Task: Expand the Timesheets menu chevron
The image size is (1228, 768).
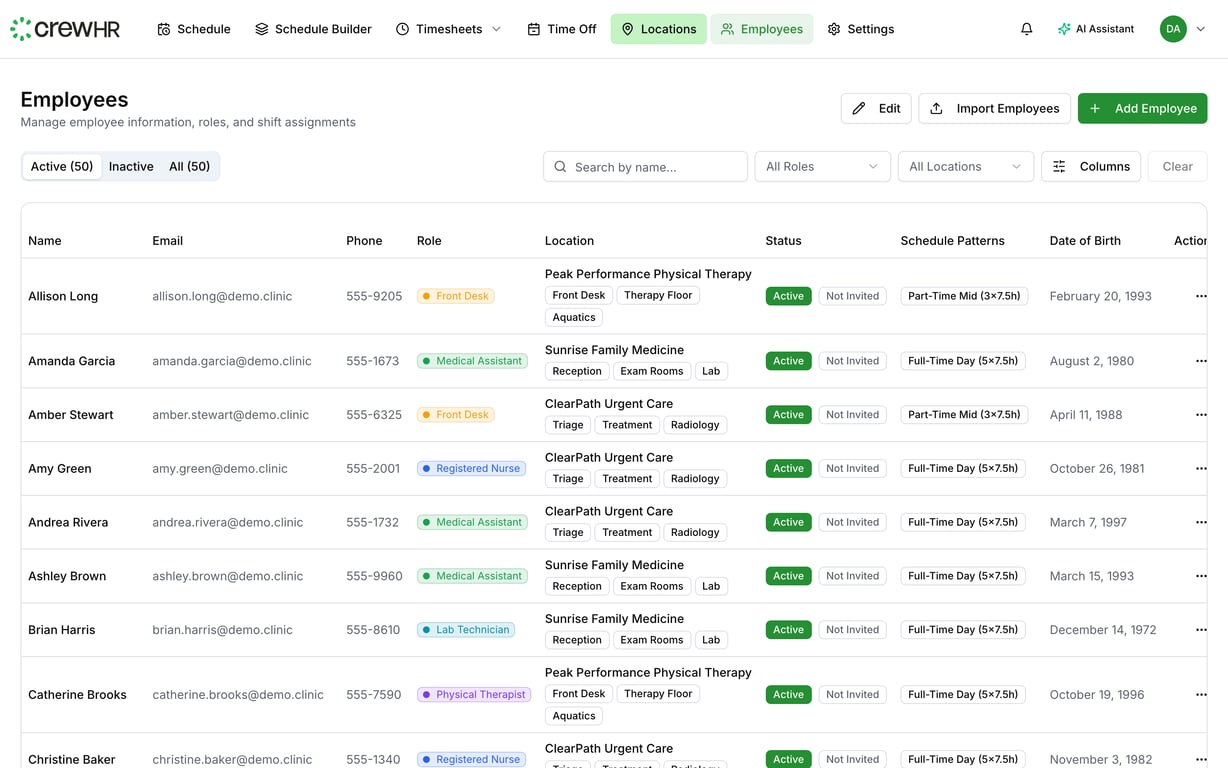Action: 496,29
